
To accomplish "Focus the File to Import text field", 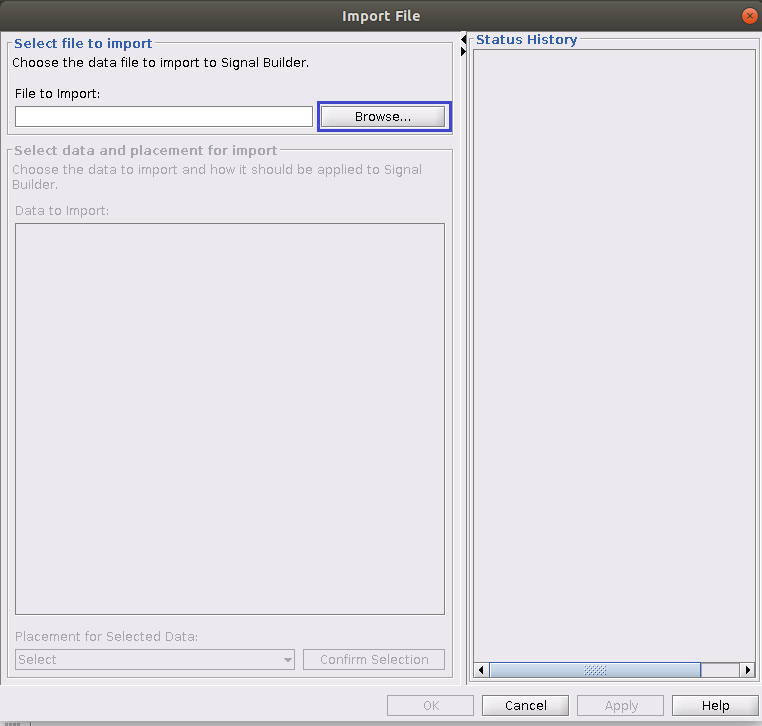I will tap(164, 117).
